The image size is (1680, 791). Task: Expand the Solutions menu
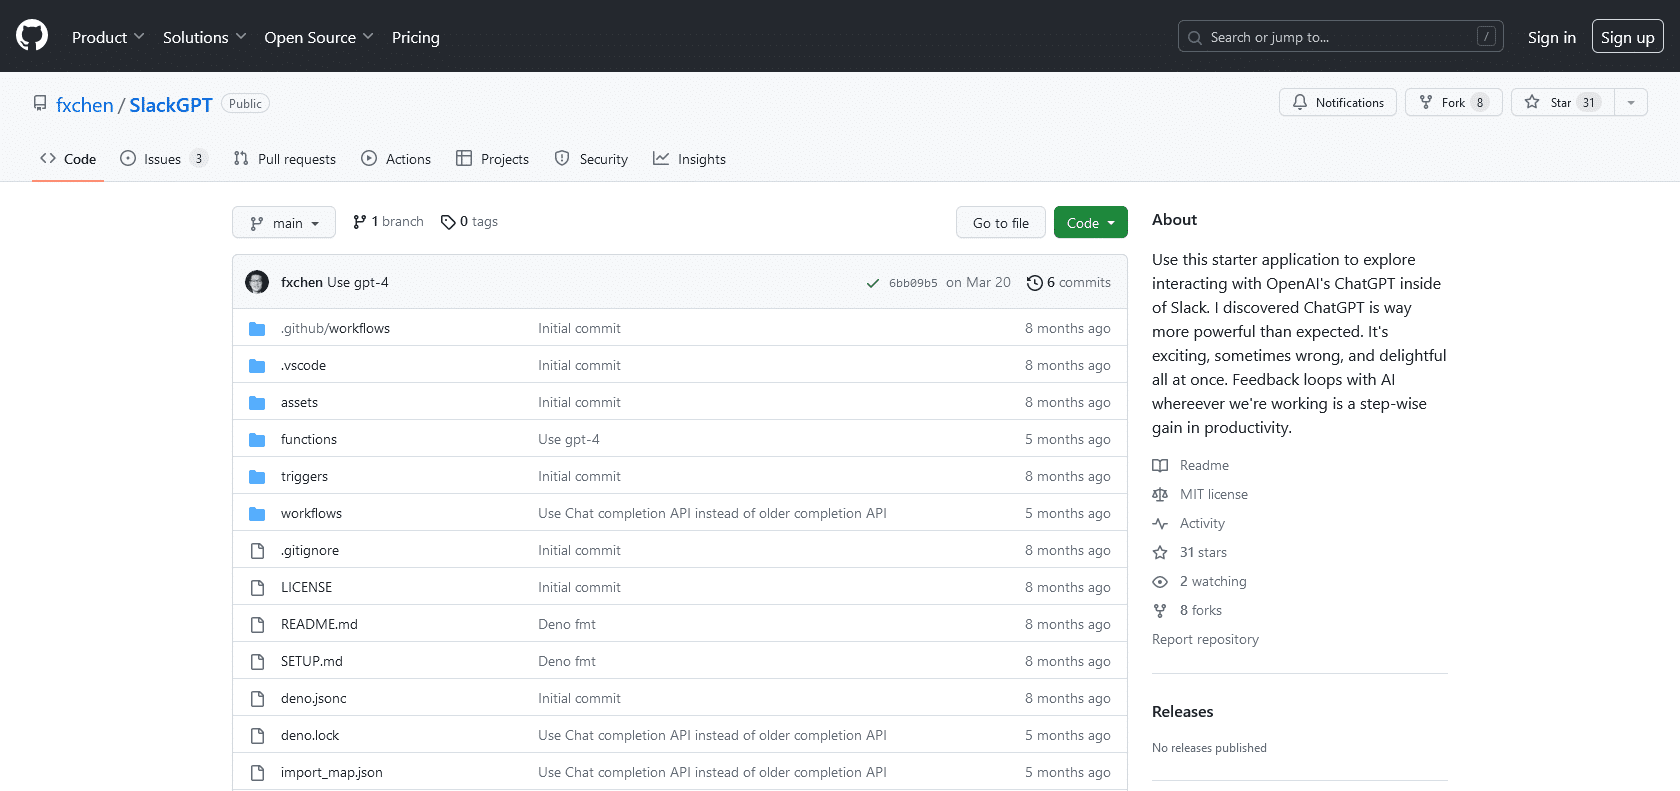pos(204,37)
